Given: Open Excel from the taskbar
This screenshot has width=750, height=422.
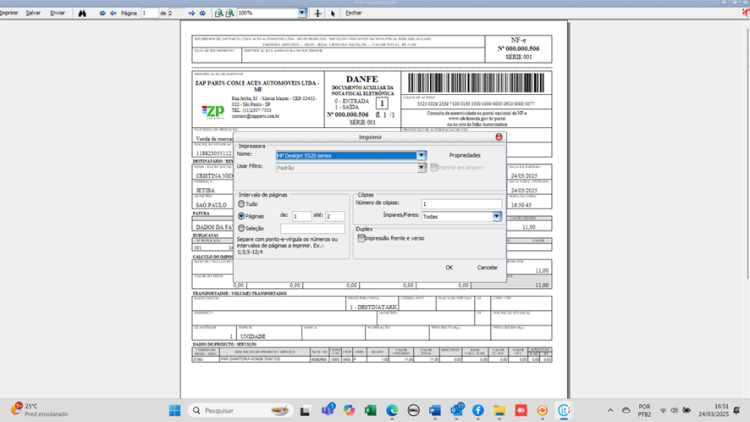Looking at the screenshot, I should [x=370, y=411].
